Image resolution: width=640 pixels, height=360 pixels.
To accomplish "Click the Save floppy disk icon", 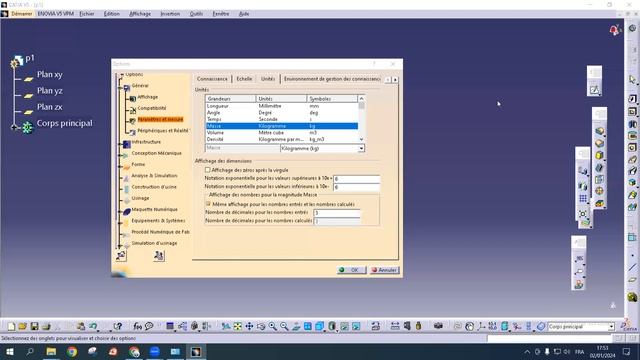I will pos(34,326).
